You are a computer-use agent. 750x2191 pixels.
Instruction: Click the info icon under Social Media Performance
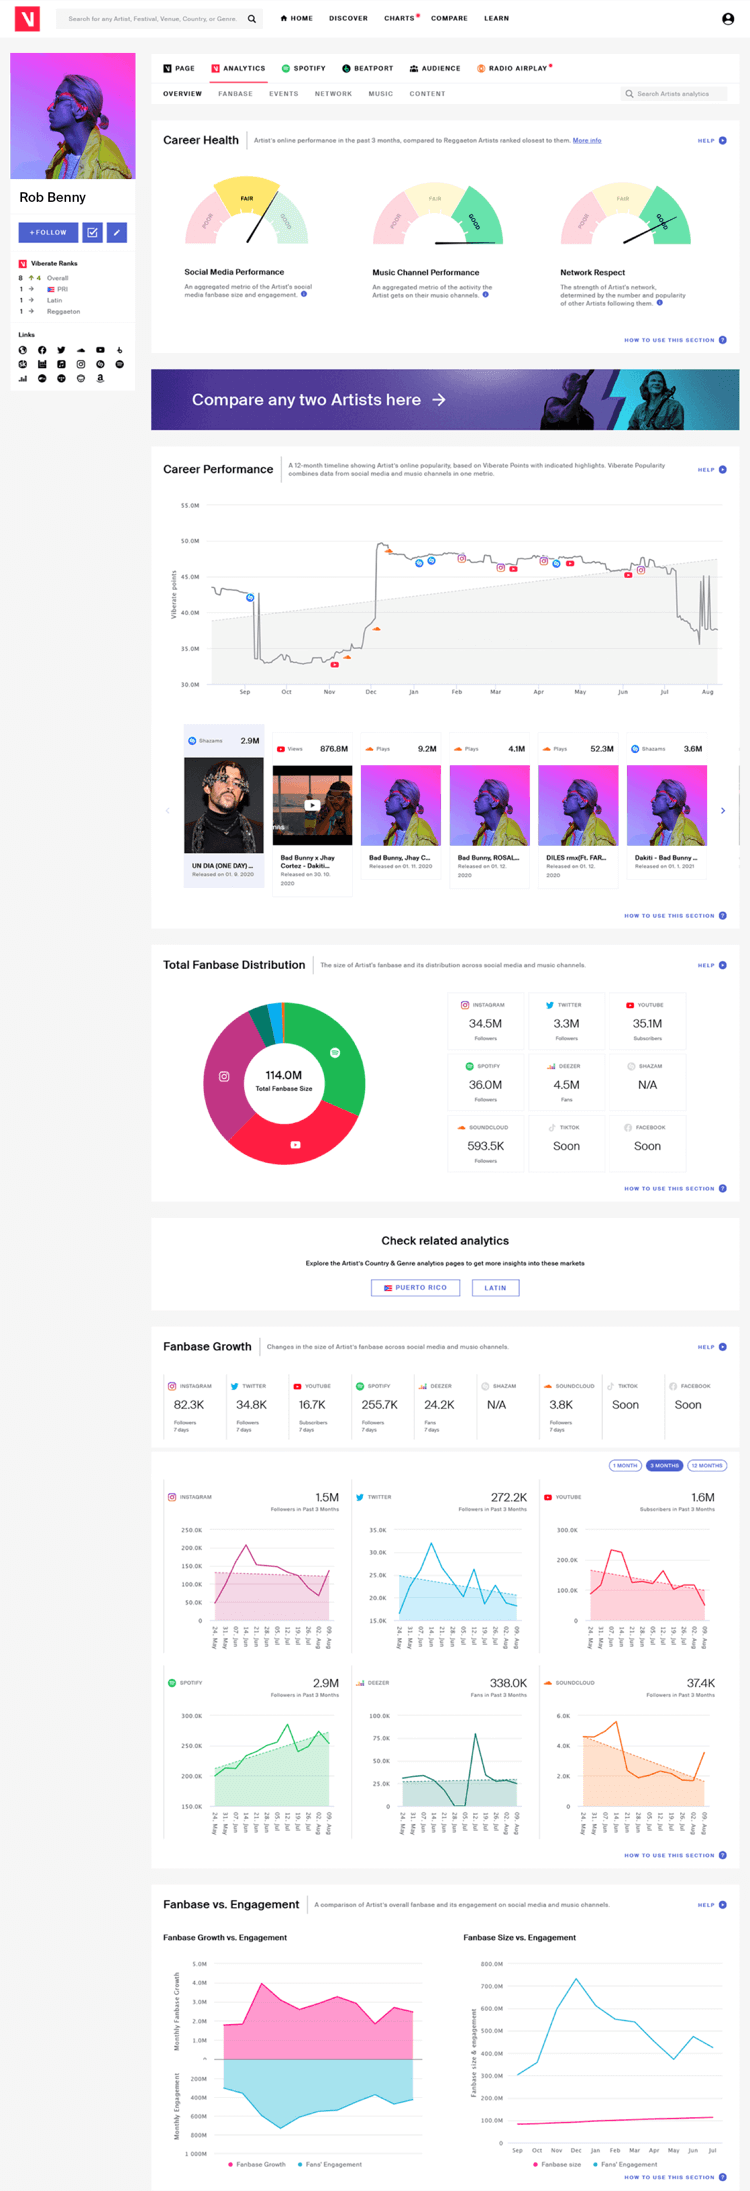(304, 294)
